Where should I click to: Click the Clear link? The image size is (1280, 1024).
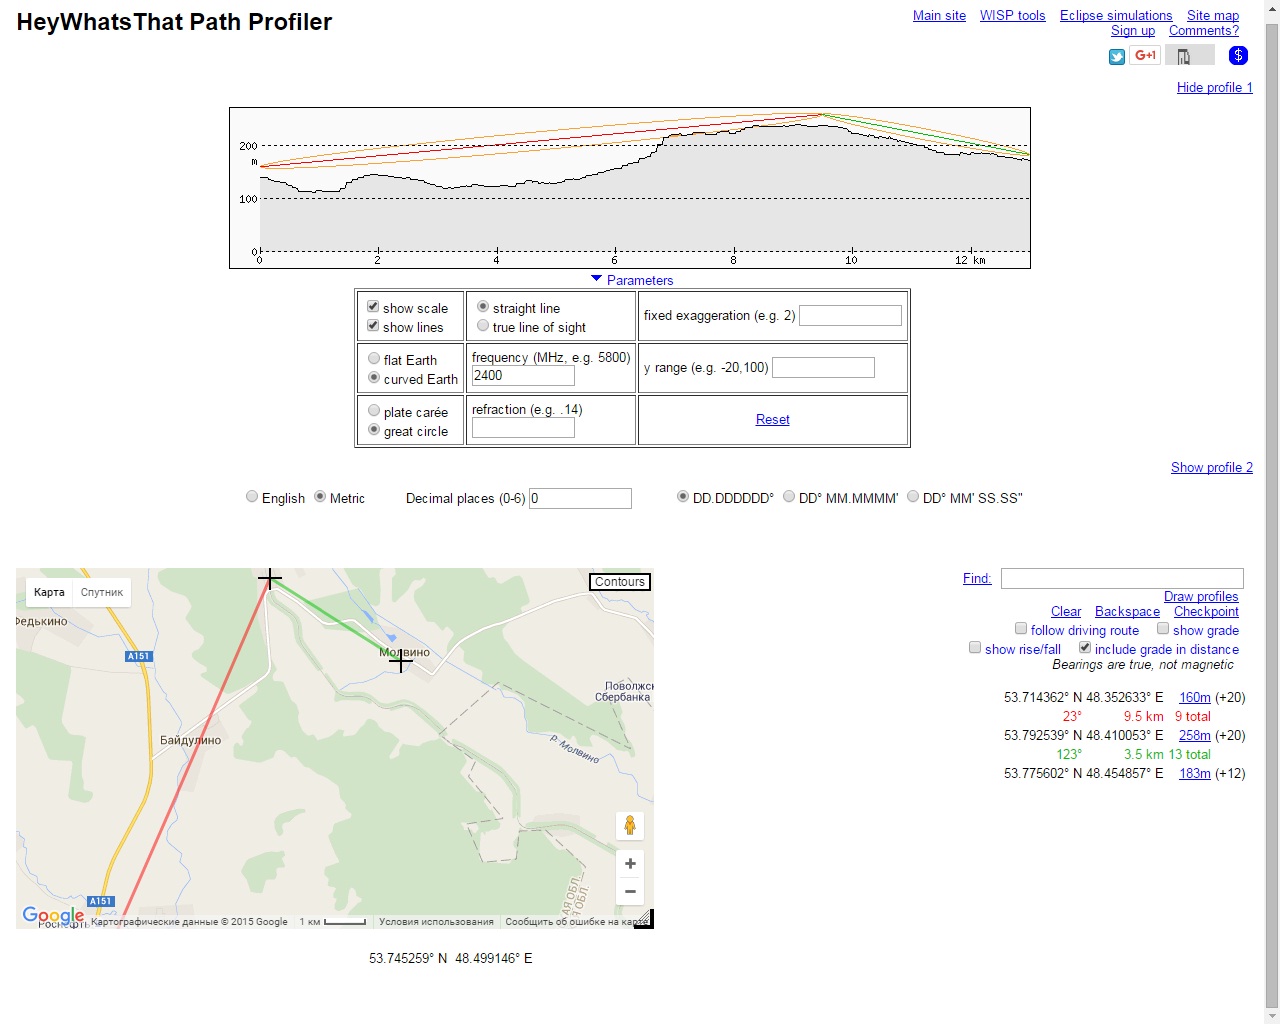pos(1066,612)
